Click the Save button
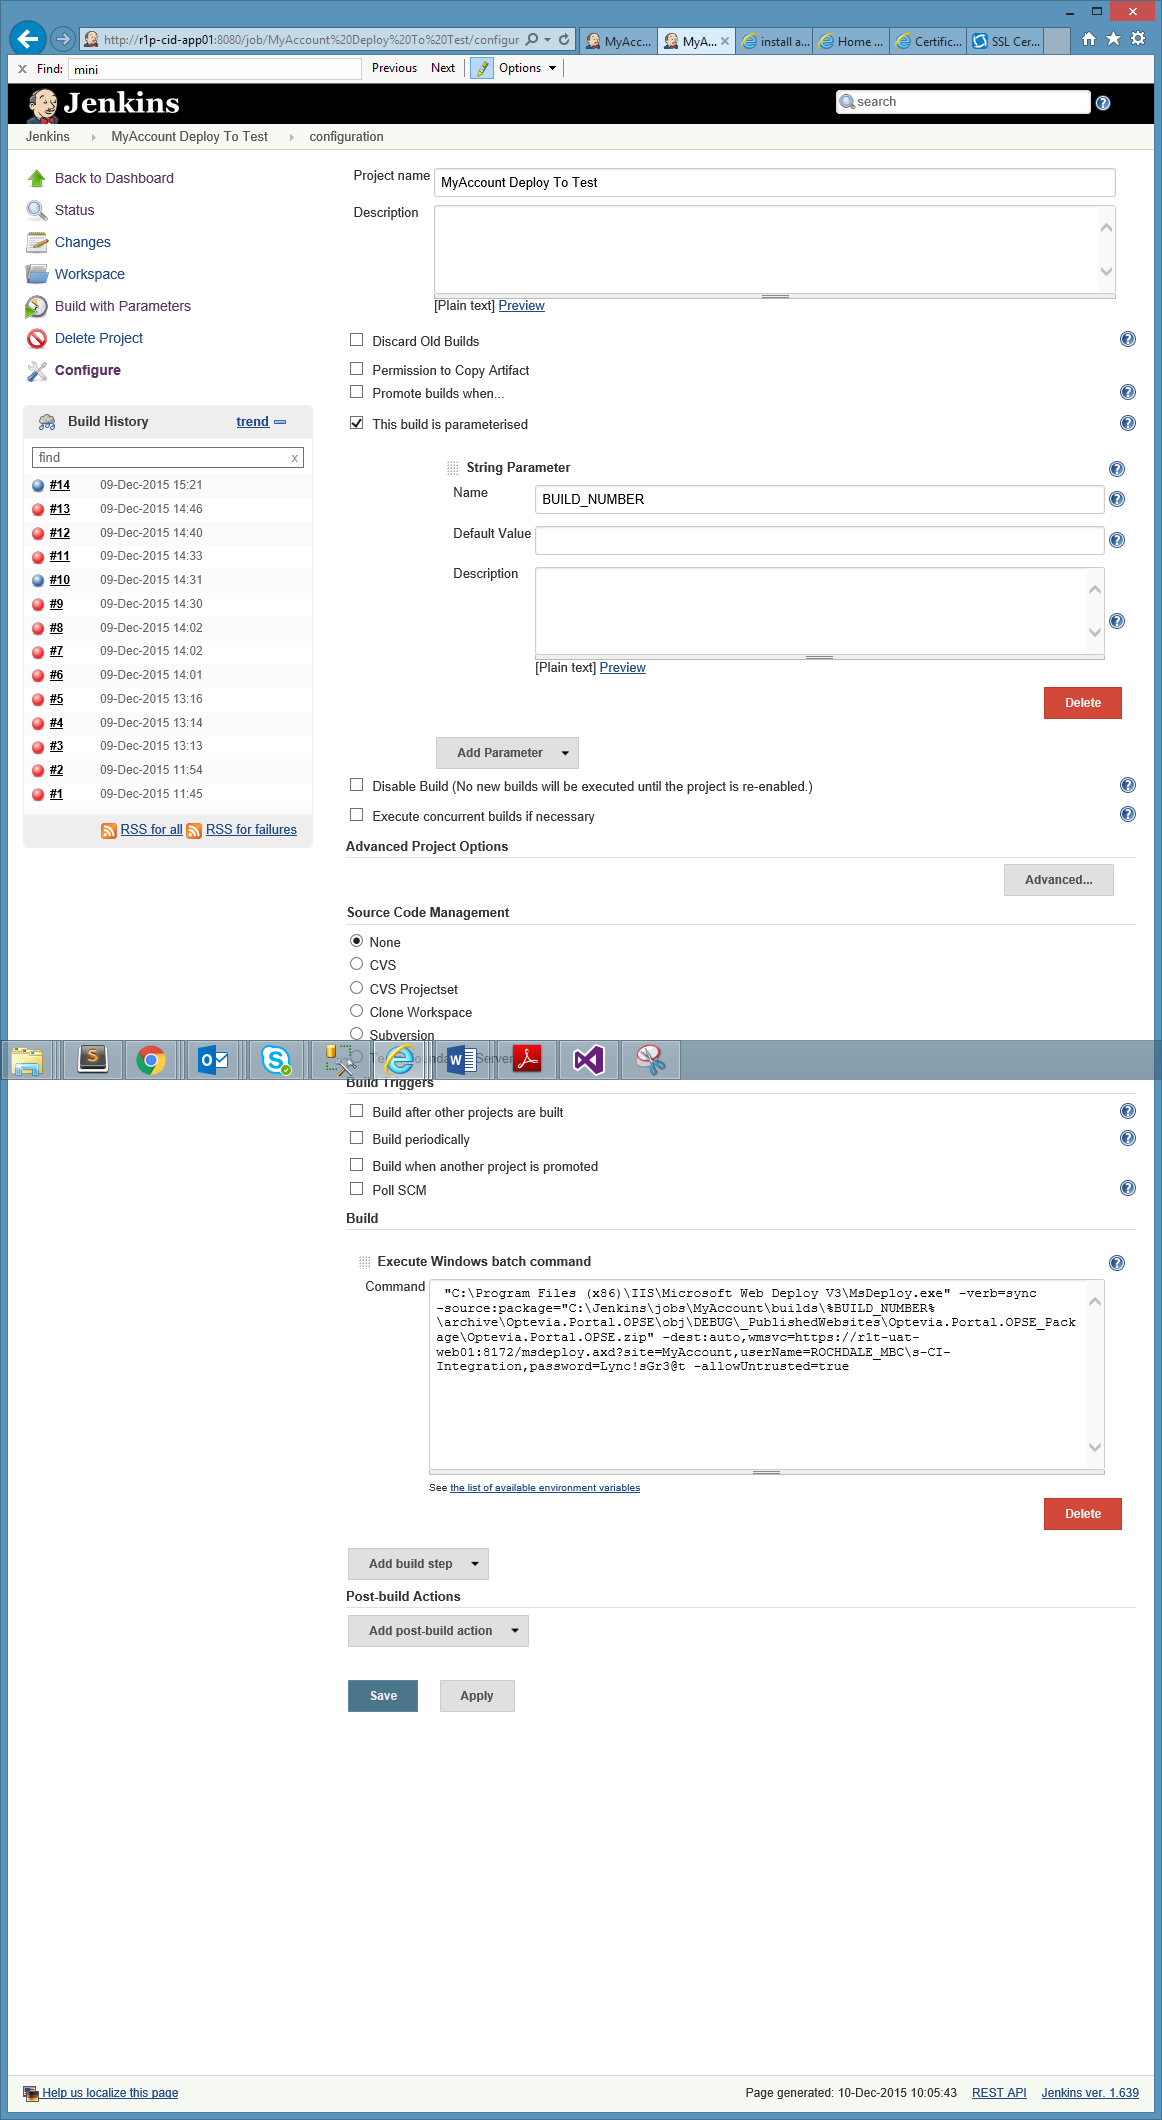The height and width of the screenshot is (2120, 1162). coord(383,1696)
